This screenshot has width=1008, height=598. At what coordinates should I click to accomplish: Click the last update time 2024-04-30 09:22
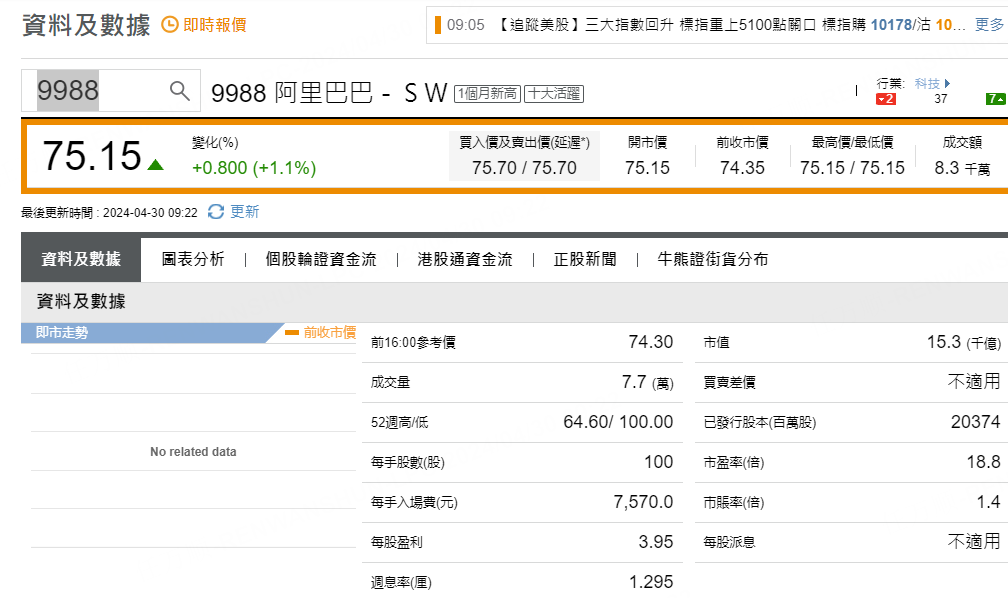click(x=150, y=213)
